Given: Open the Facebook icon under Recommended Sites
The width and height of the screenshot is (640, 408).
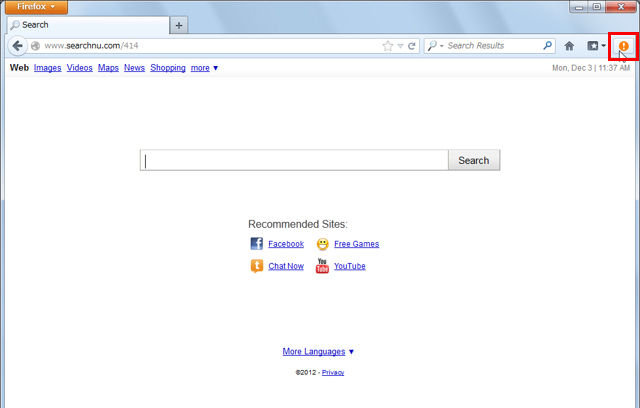Looking at the screenshot, I should pos(257,244).
